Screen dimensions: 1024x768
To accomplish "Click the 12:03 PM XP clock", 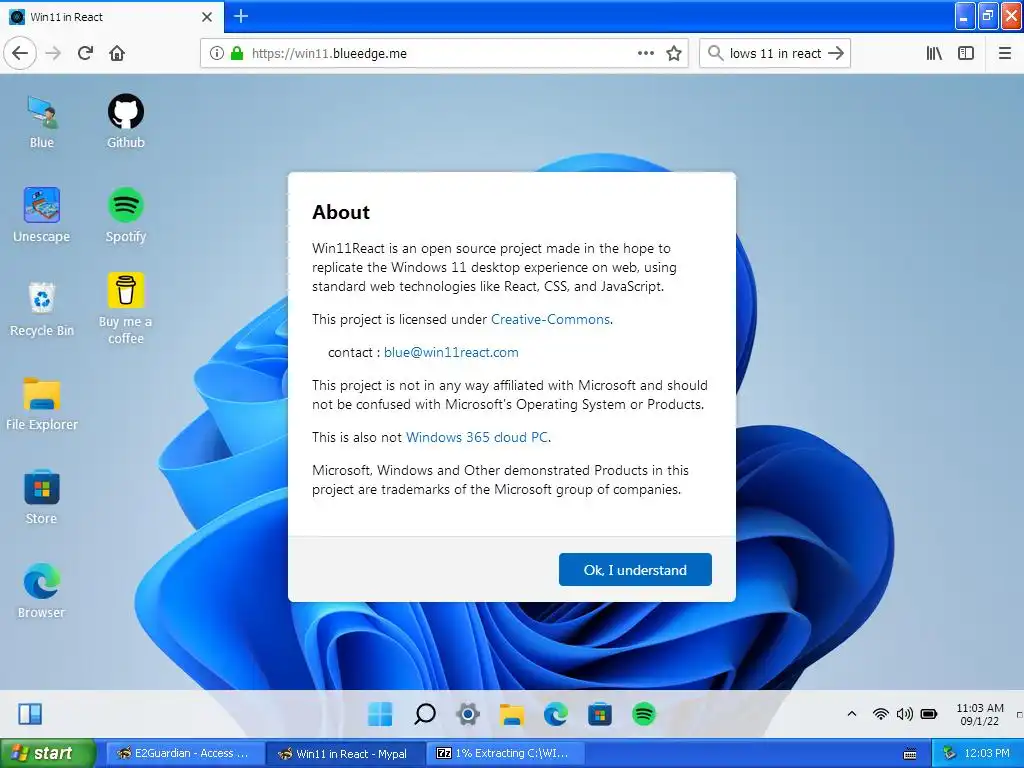I will click(x=987, y=754).
